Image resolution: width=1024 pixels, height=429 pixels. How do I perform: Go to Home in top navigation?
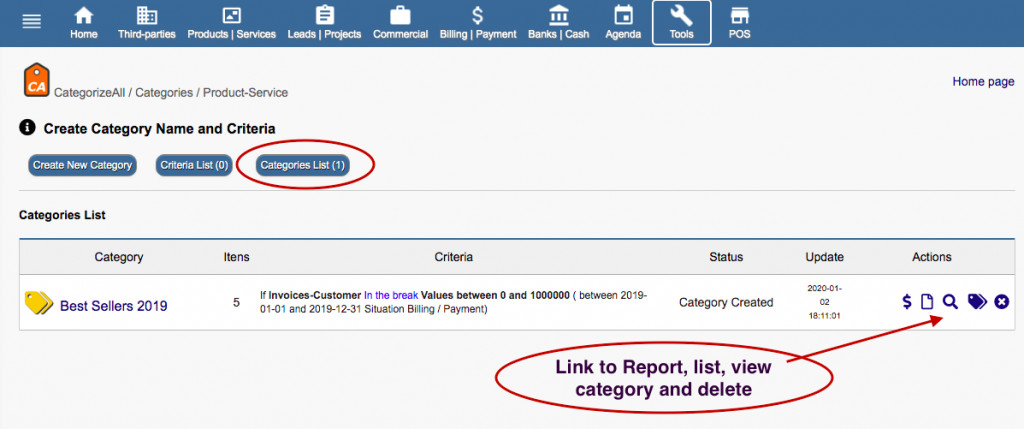point(84,23)
